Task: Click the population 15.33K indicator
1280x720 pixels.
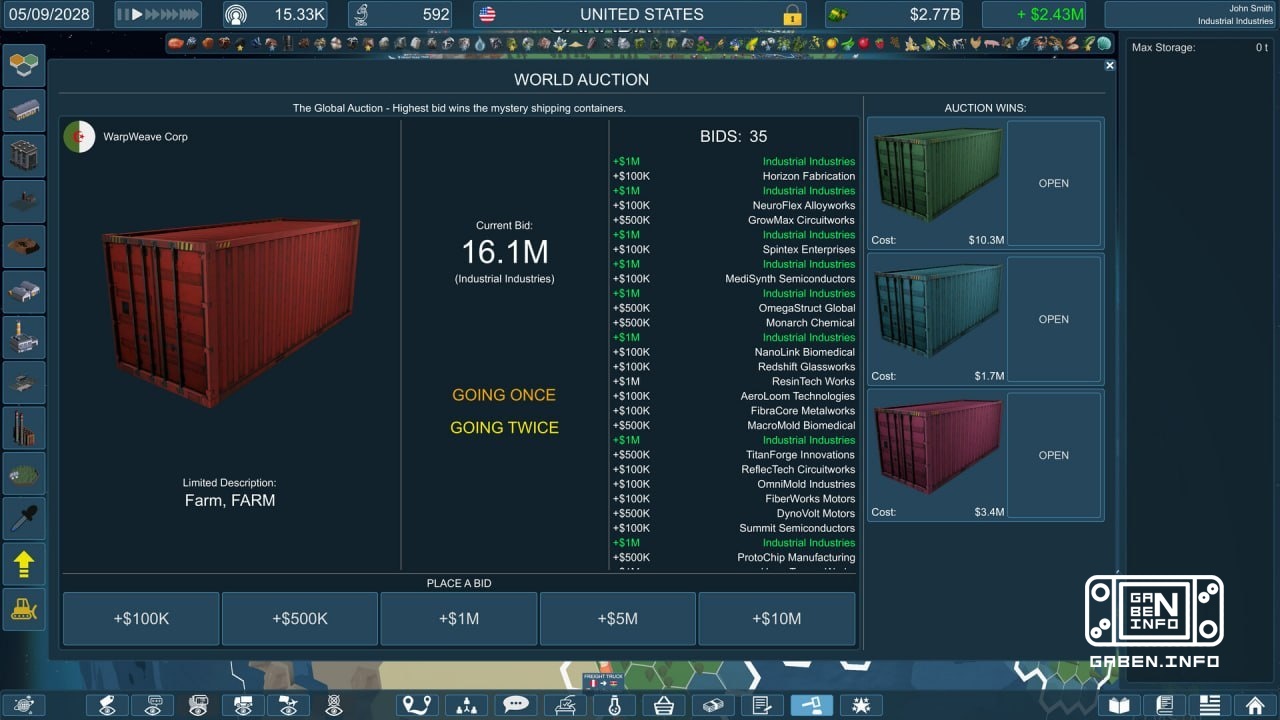Action: [x=277, y=15]
